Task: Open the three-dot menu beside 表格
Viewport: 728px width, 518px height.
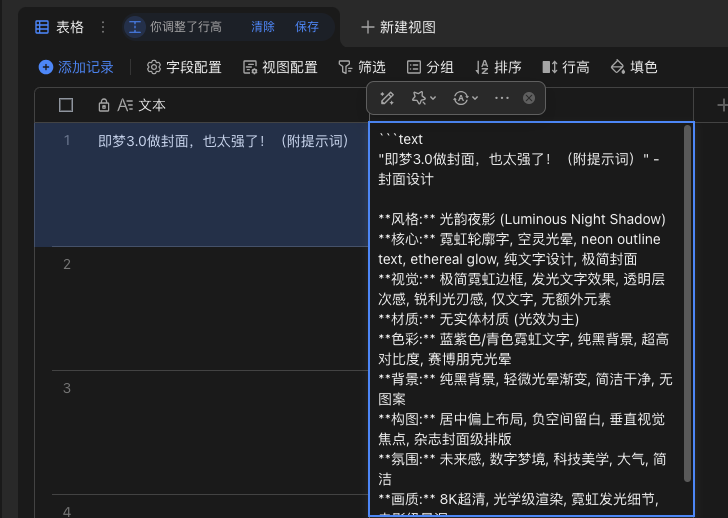Action: pos(103,27)
